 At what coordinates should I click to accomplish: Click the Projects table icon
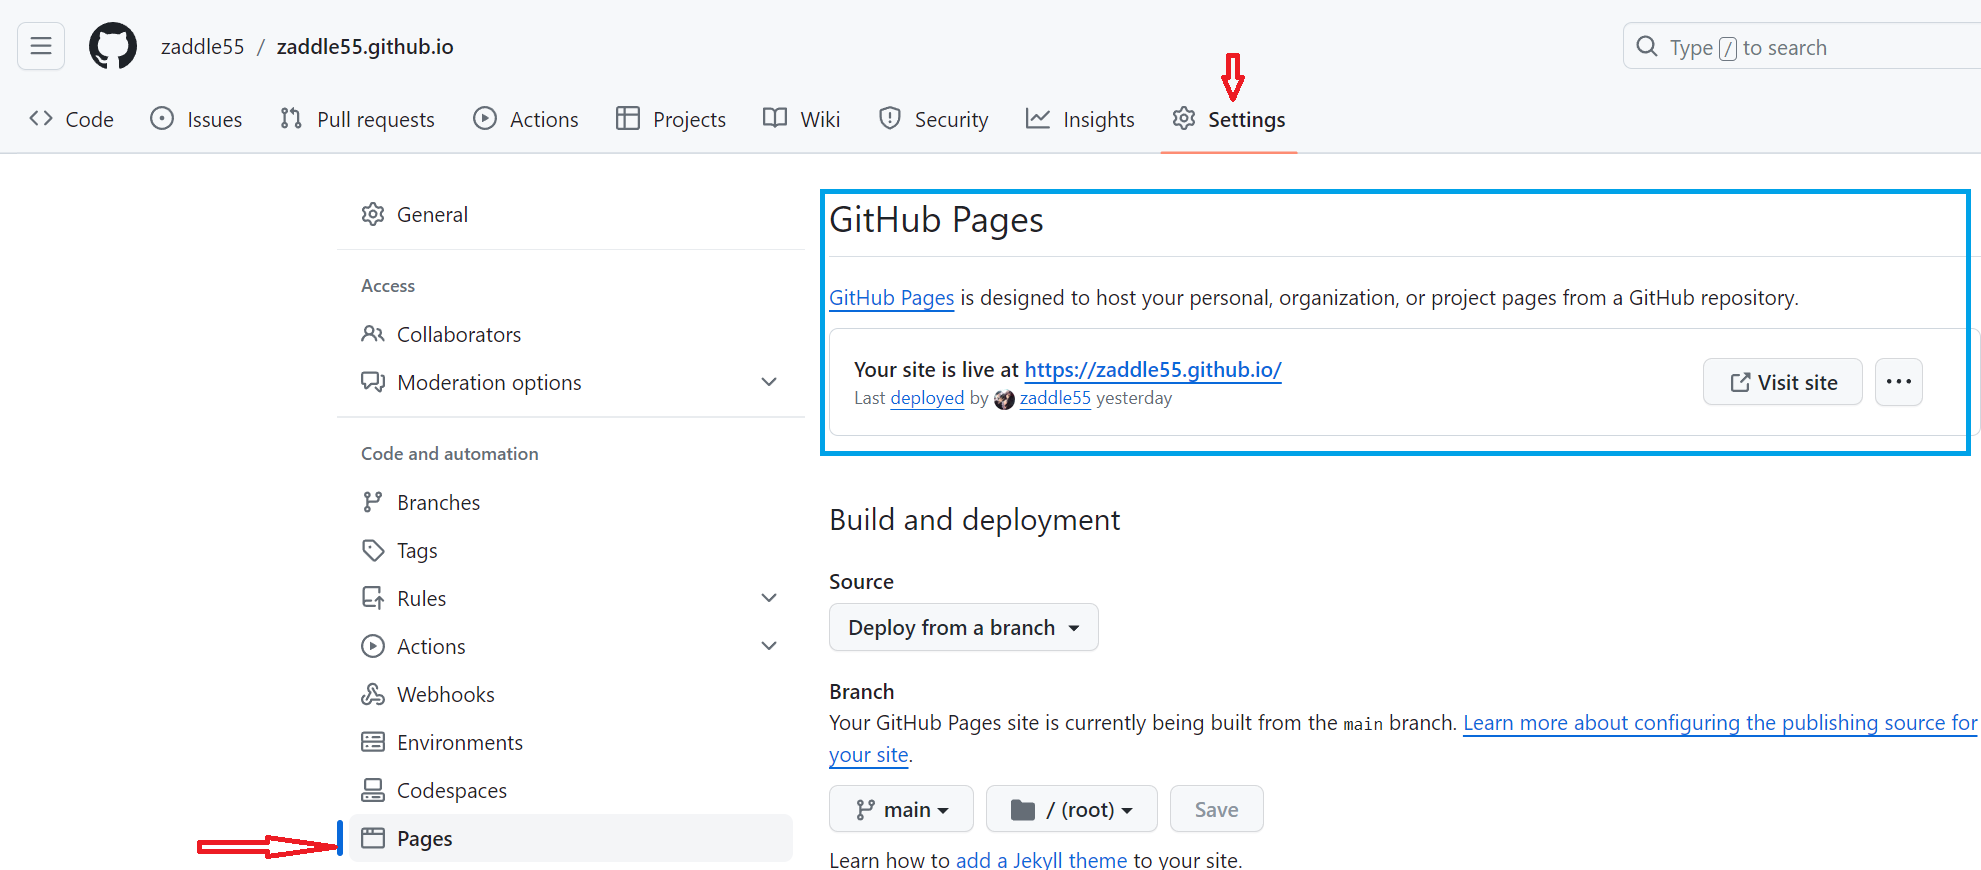(x=628, y=118)
